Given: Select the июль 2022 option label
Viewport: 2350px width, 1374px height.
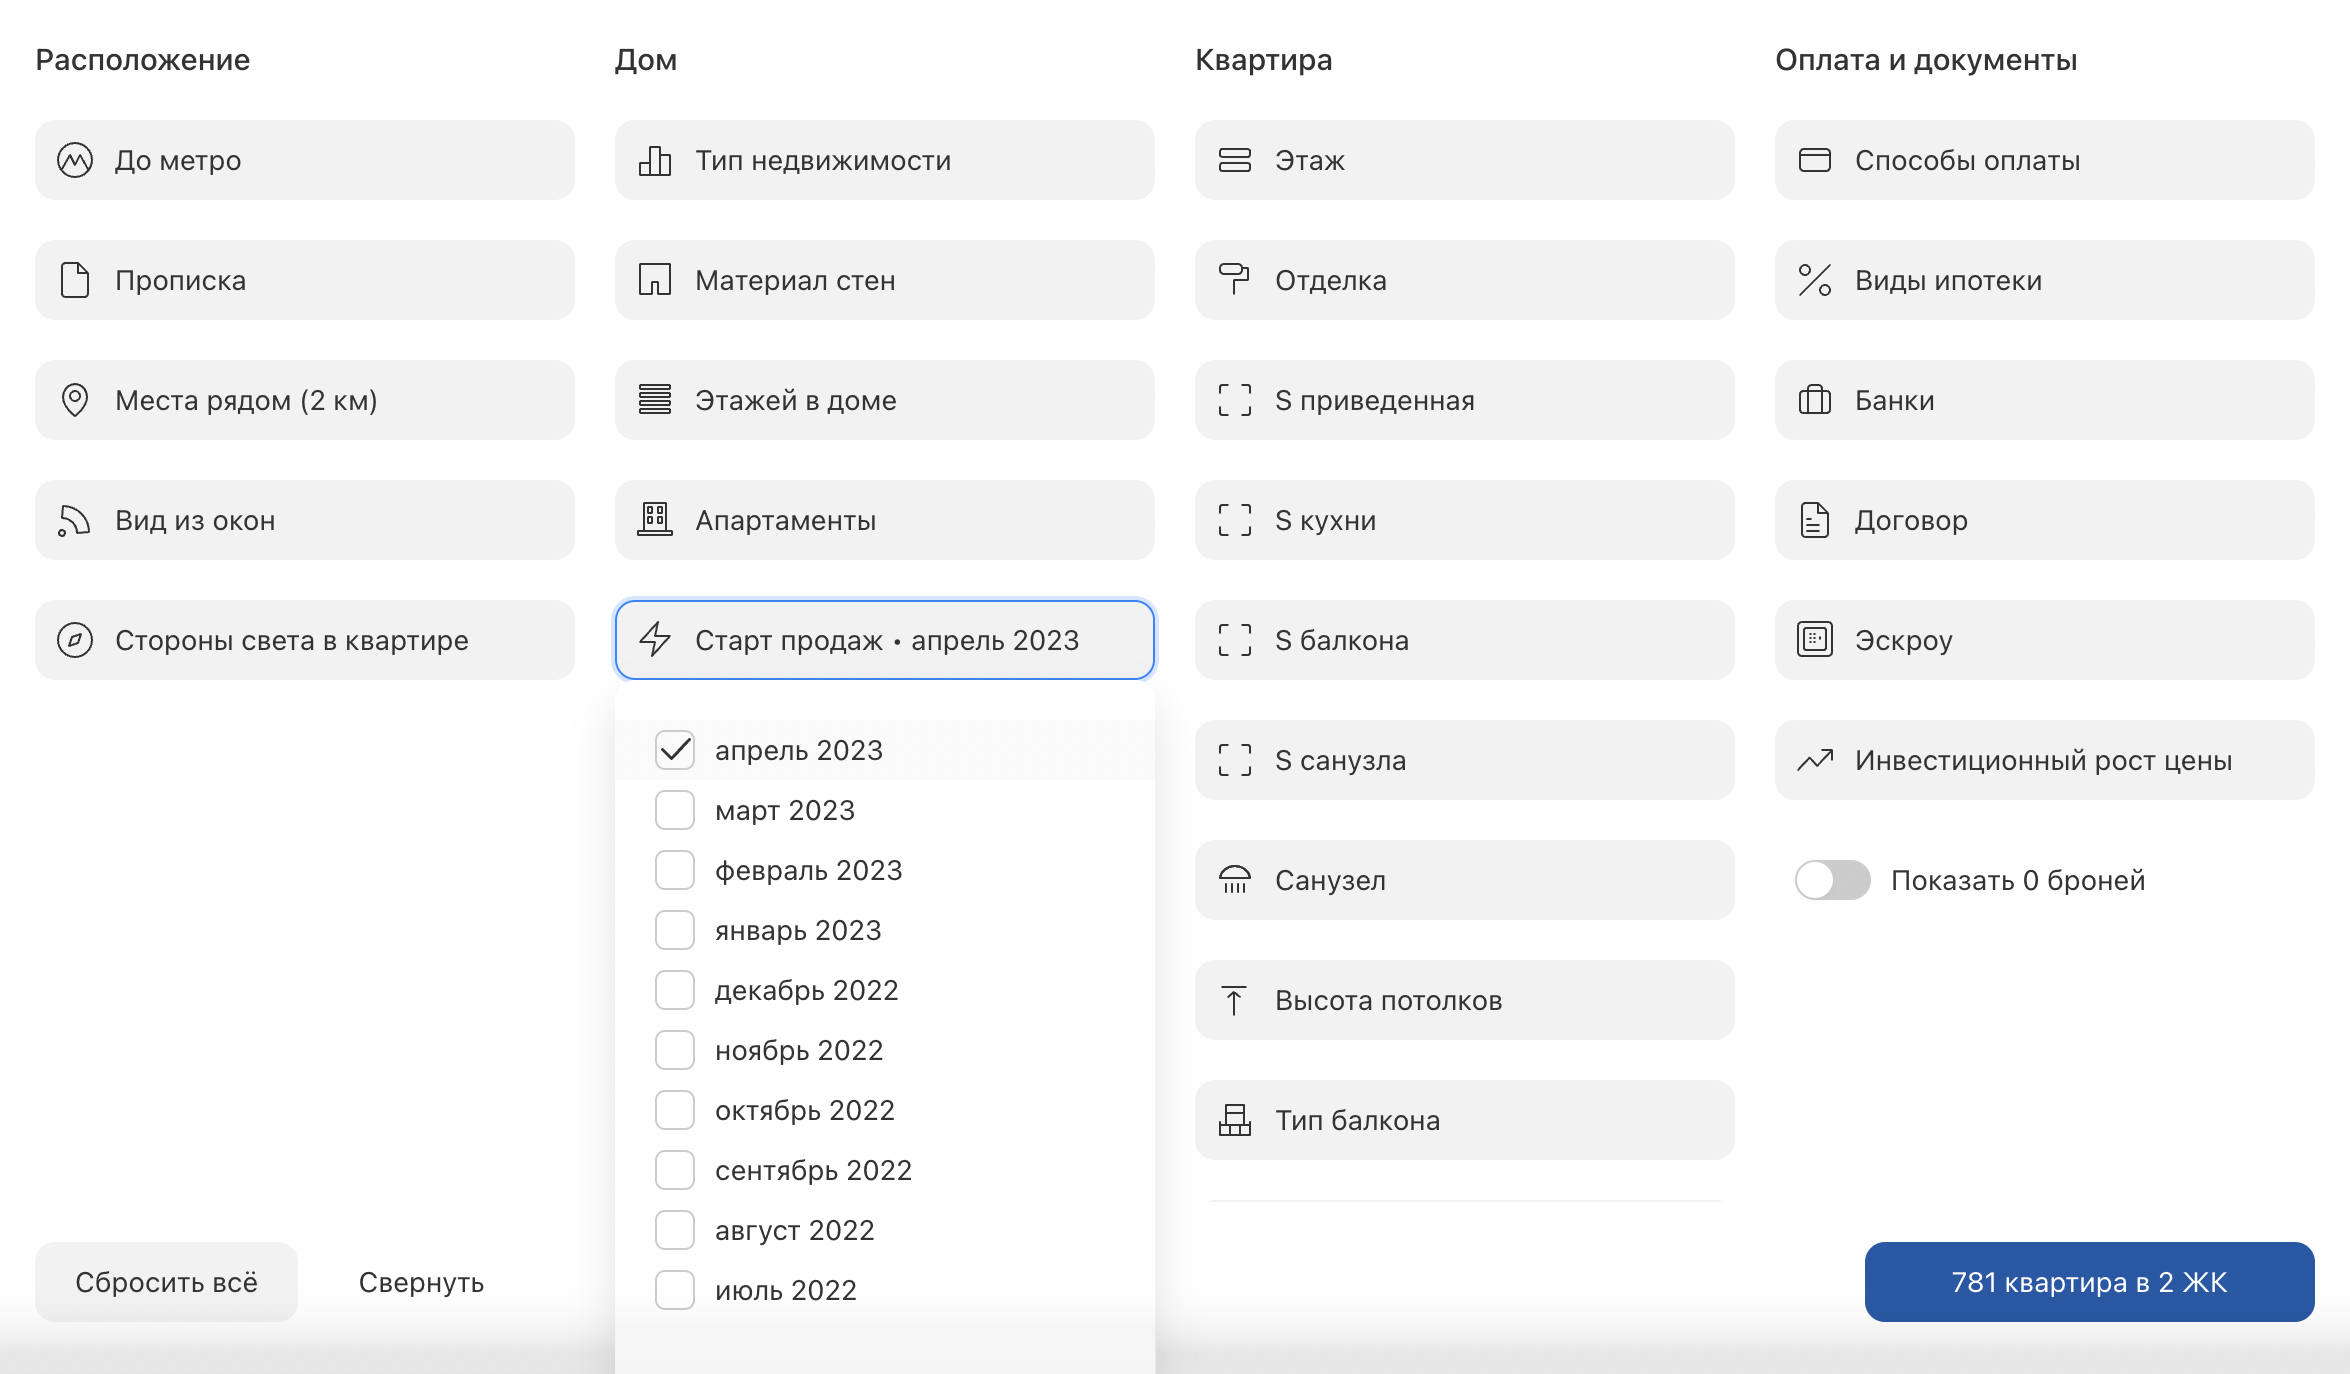Looking at the screenshot, I should (x=786, y=1290).
